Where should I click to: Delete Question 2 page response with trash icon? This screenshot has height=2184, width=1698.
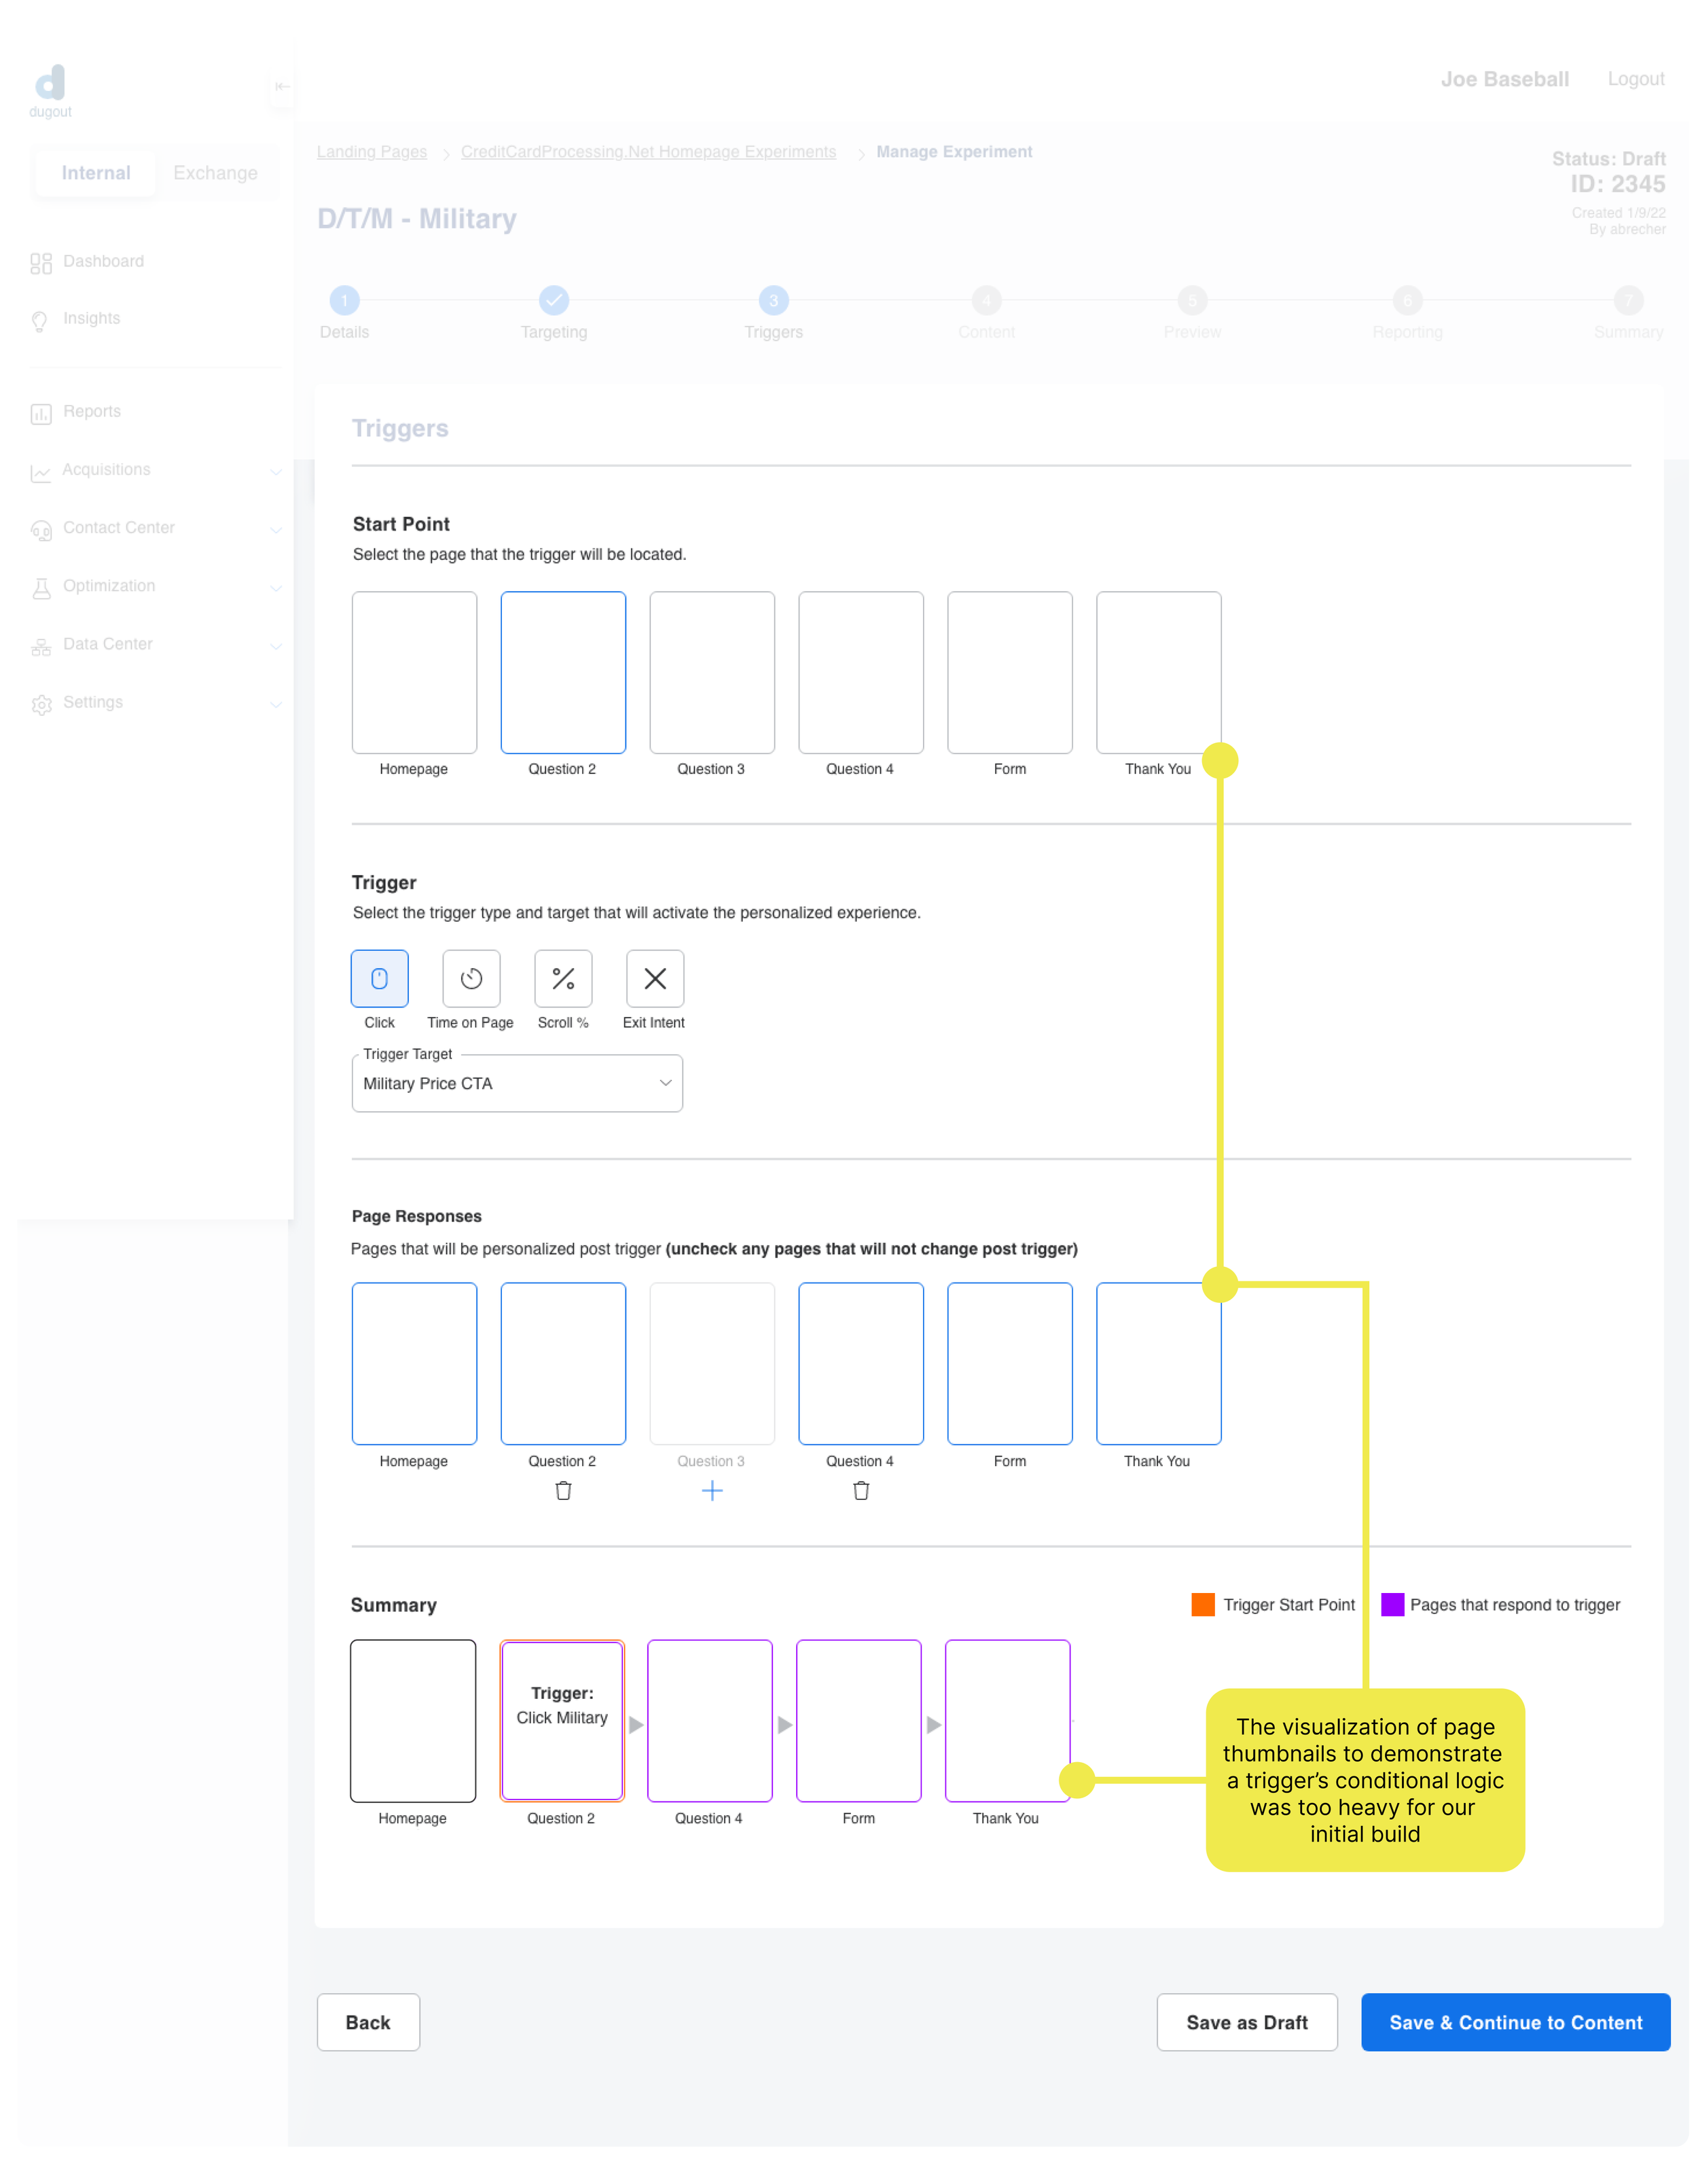[563, 1491]
